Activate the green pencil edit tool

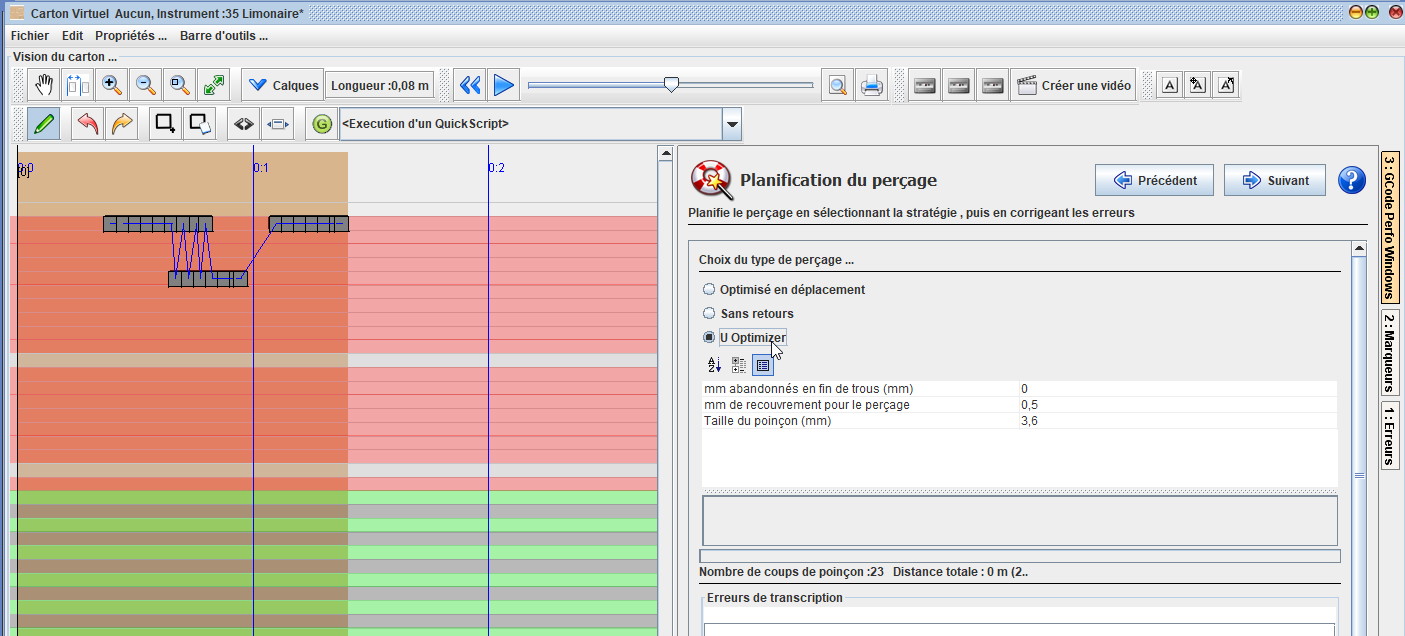[x=43, y=124]
